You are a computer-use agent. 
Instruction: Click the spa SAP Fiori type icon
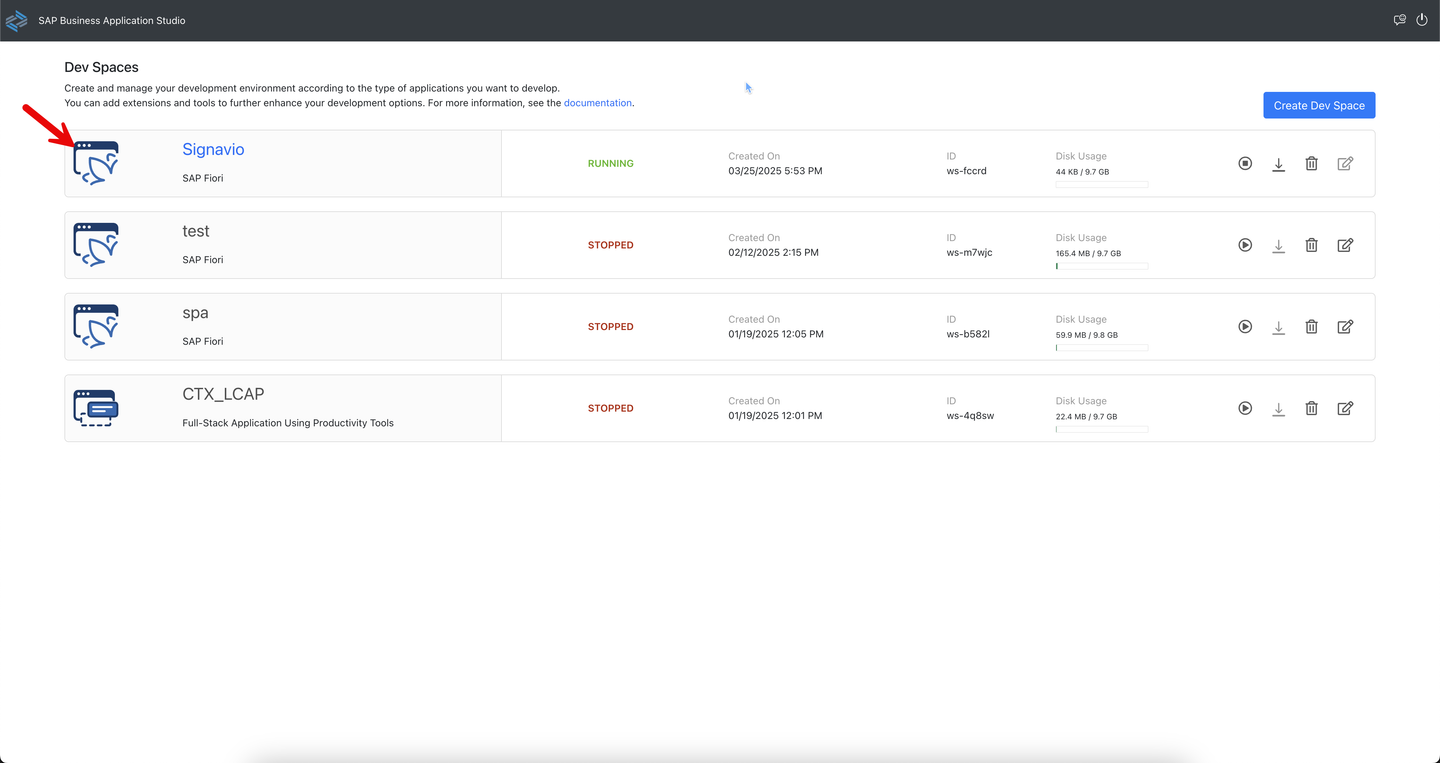pos(96,326)
